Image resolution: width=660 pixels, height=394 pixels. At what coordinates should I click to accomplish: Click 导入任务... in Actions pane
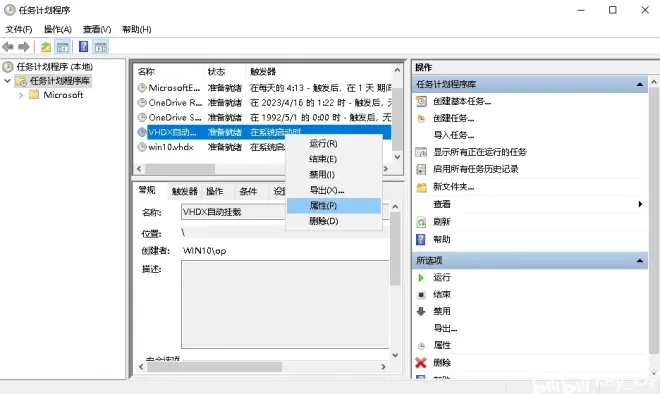click(x=453, y=135)
